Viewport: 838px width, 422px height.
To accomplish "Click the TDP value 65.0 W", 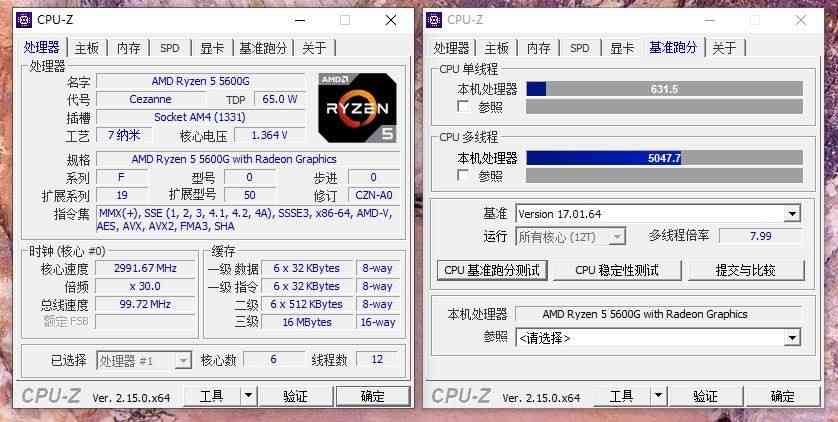I will point(280,99).
